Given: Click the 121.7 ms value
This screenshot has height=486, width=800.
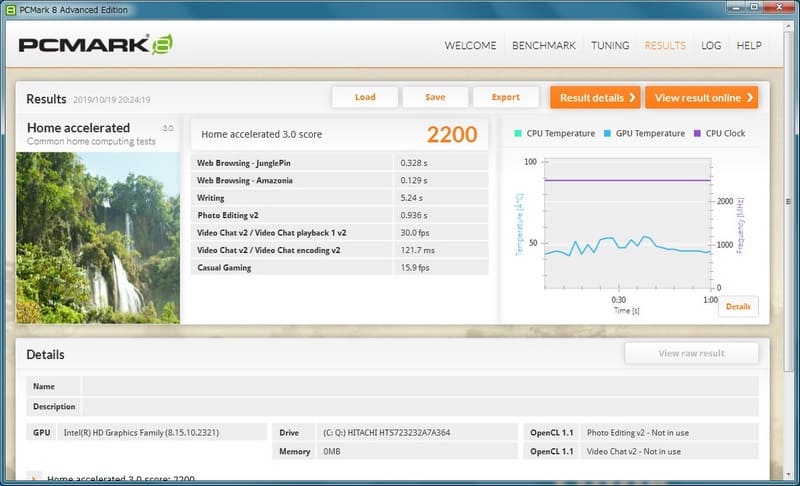Looking at the screenshot, I should pos(417,250).
